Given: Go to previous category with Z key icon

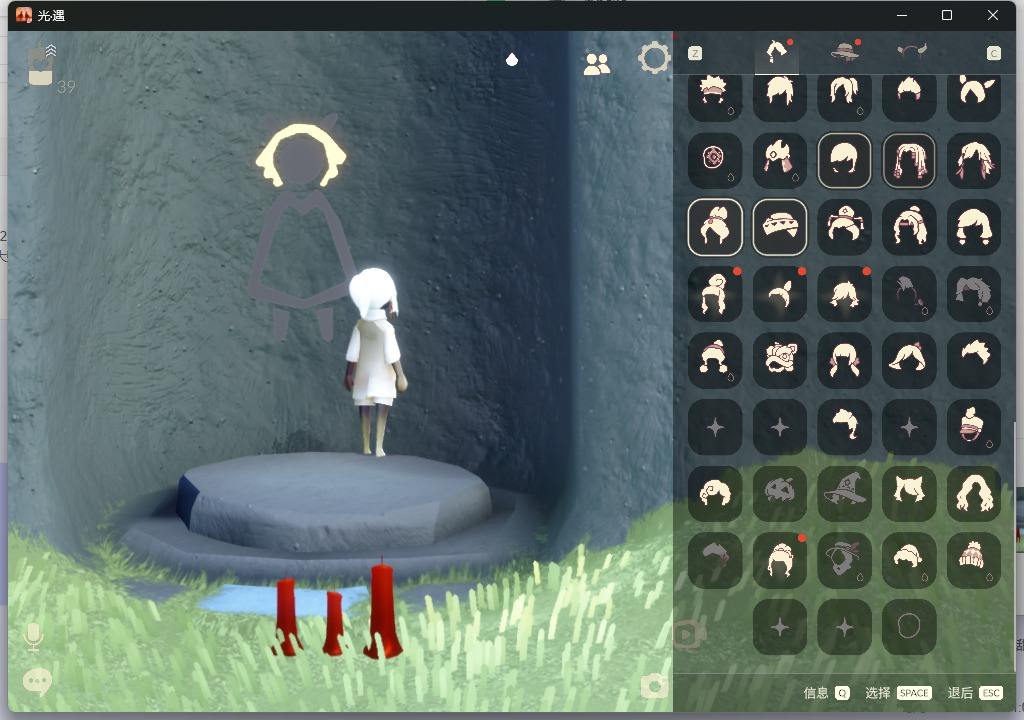Looking at the screenshot, I should 695,54.
